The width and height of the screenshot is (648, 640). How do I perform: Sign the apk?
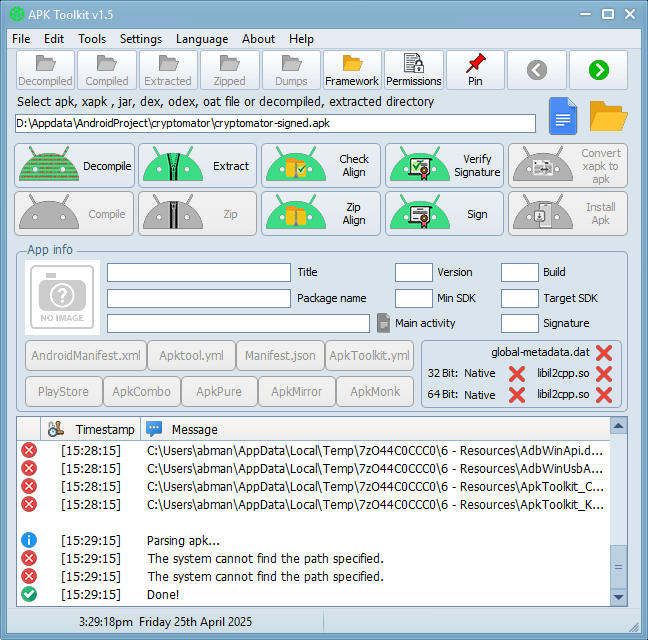(x=444, y=214)
